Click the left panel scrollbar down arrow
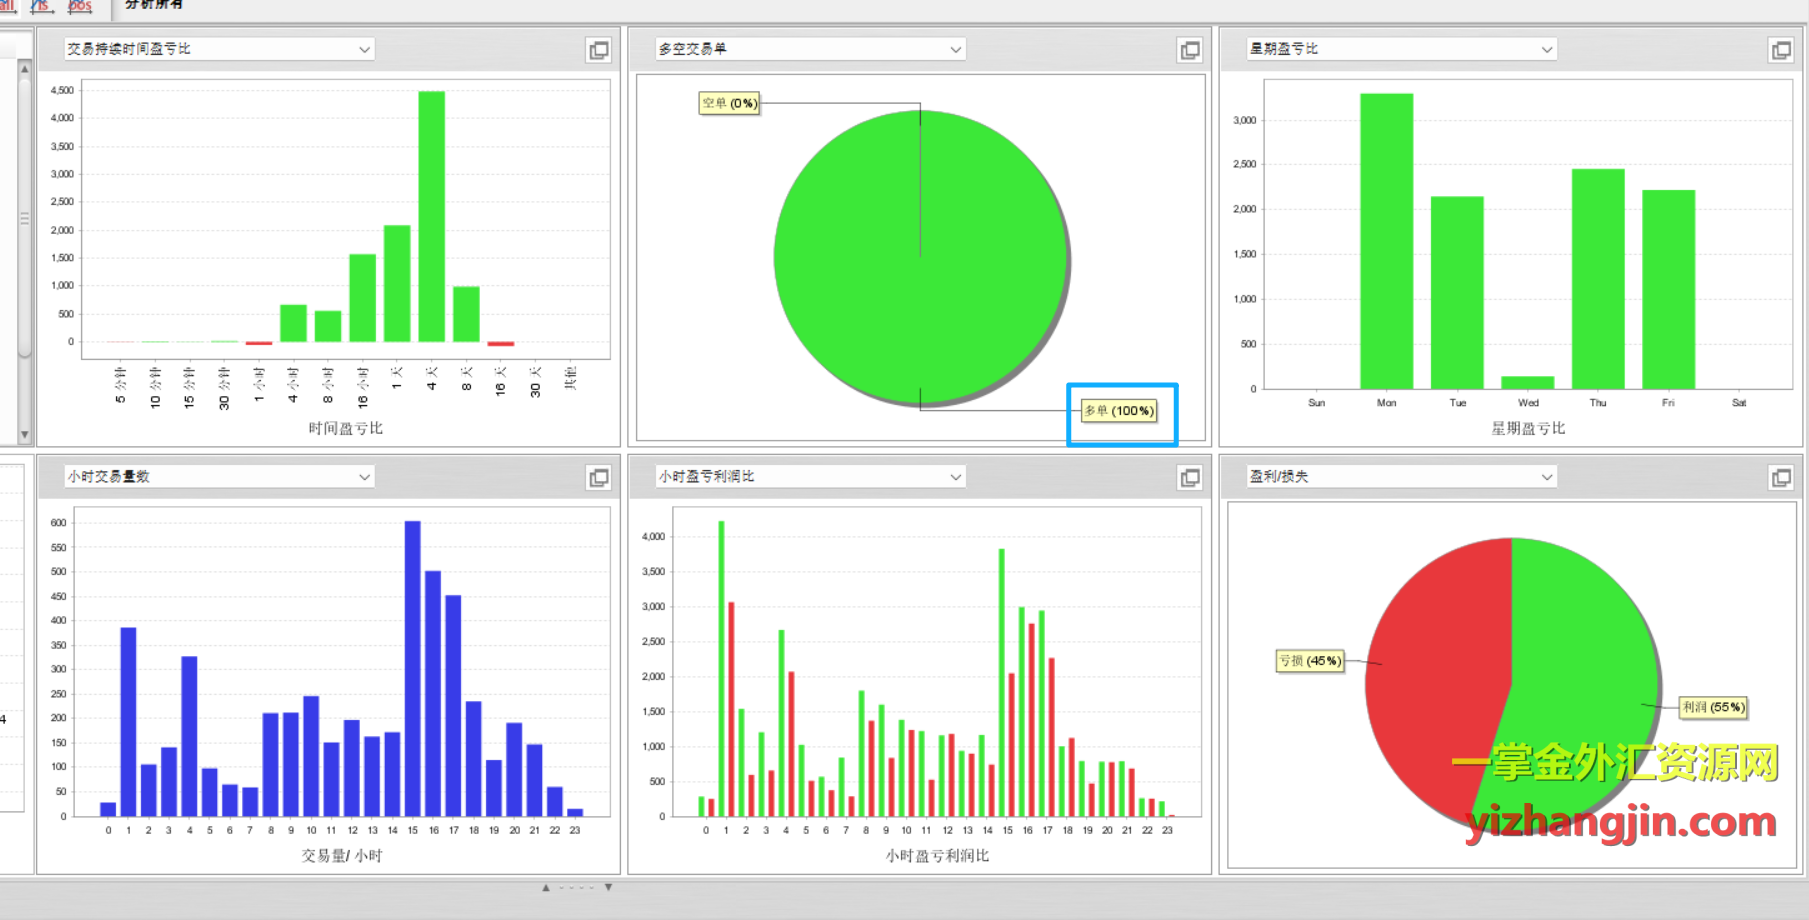Image resolution: width=1809 pixels, height=920 pixels. coord(25,435)
